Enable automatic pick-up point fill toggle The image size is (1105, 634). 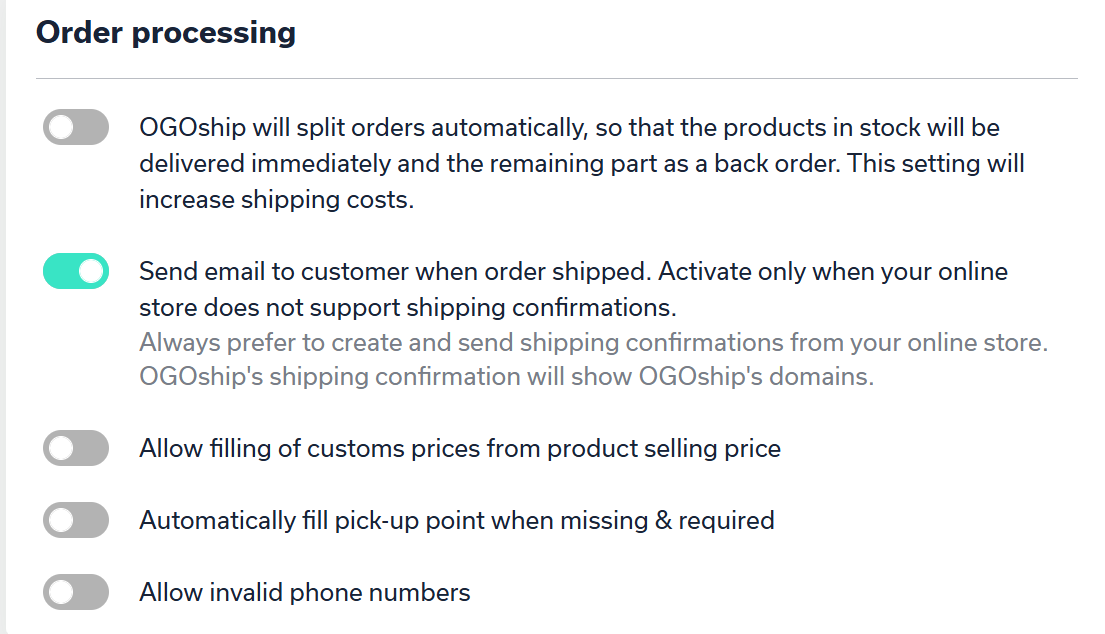[x=76, y=520]
